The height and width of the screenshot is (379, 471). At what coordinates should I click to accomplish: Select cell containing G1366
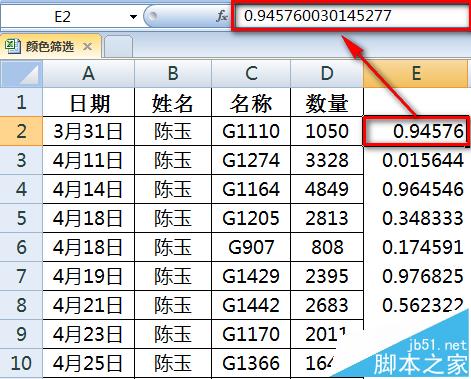(x=251, y=363)
